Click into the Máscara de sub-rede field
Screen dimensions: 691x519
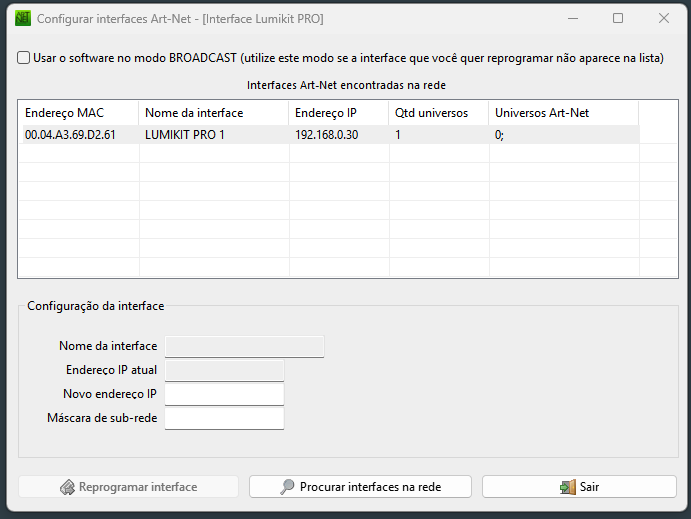coord(224,418)
